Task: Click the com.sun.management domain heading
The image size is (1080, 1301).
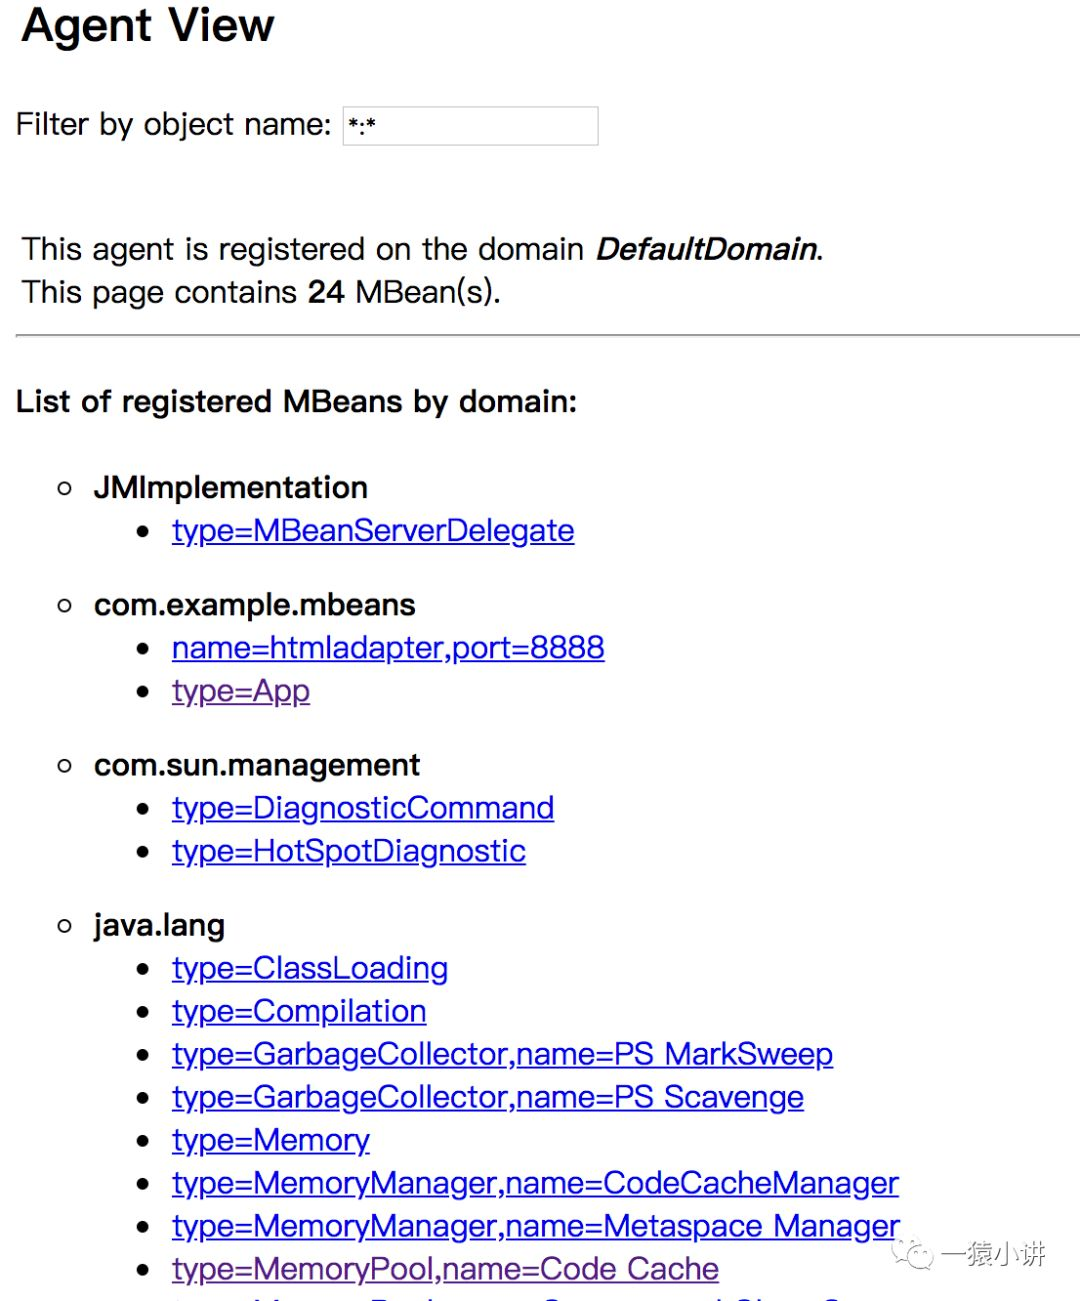Action: (x=257, y=765)
